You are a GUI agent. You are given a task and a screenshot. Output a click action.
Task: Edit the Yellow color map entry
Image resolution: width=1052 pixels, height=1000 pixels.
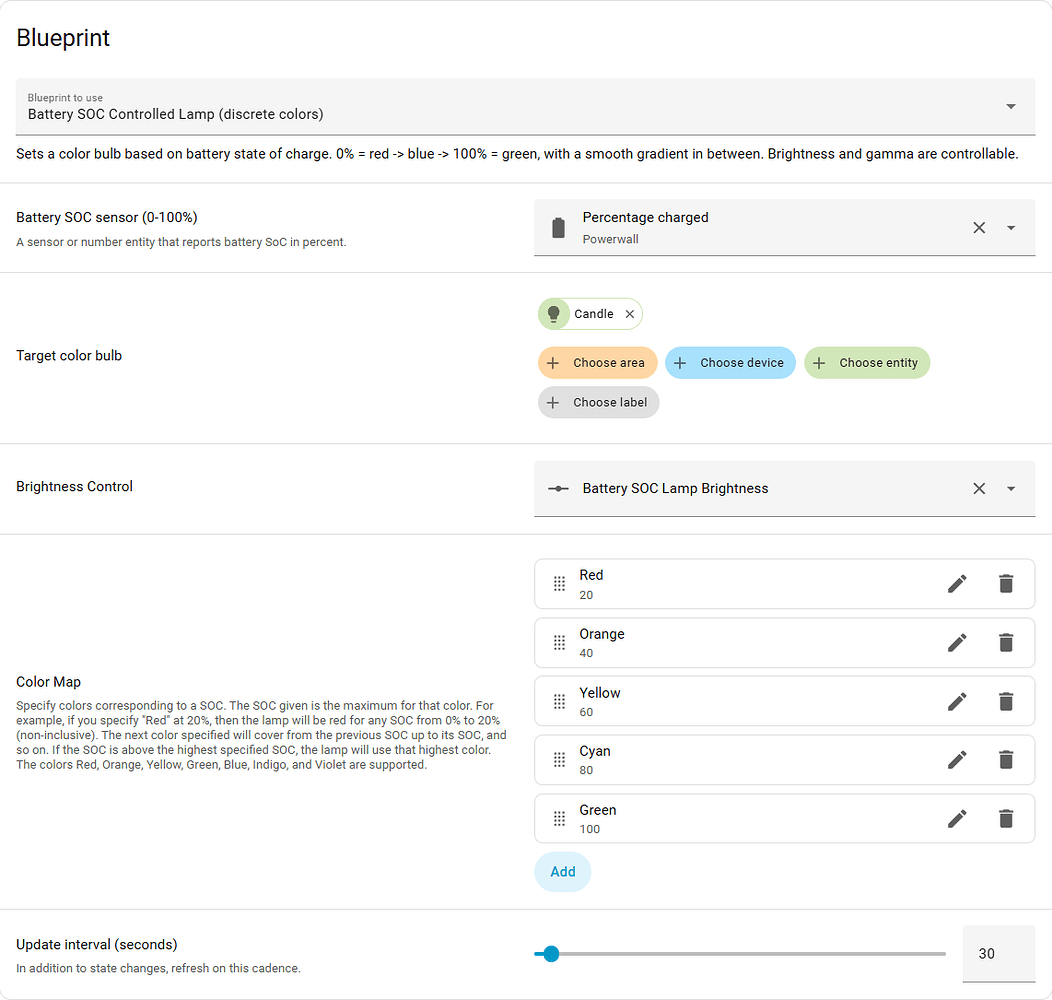pos(956,701)
